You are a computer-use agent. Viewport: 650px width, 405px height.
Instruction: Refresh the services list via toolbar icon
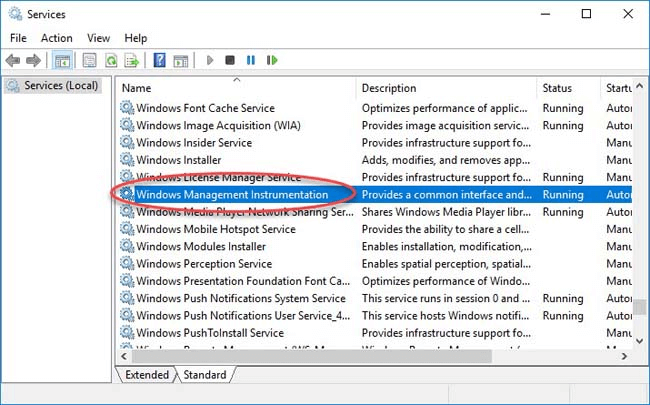(111, 61)
